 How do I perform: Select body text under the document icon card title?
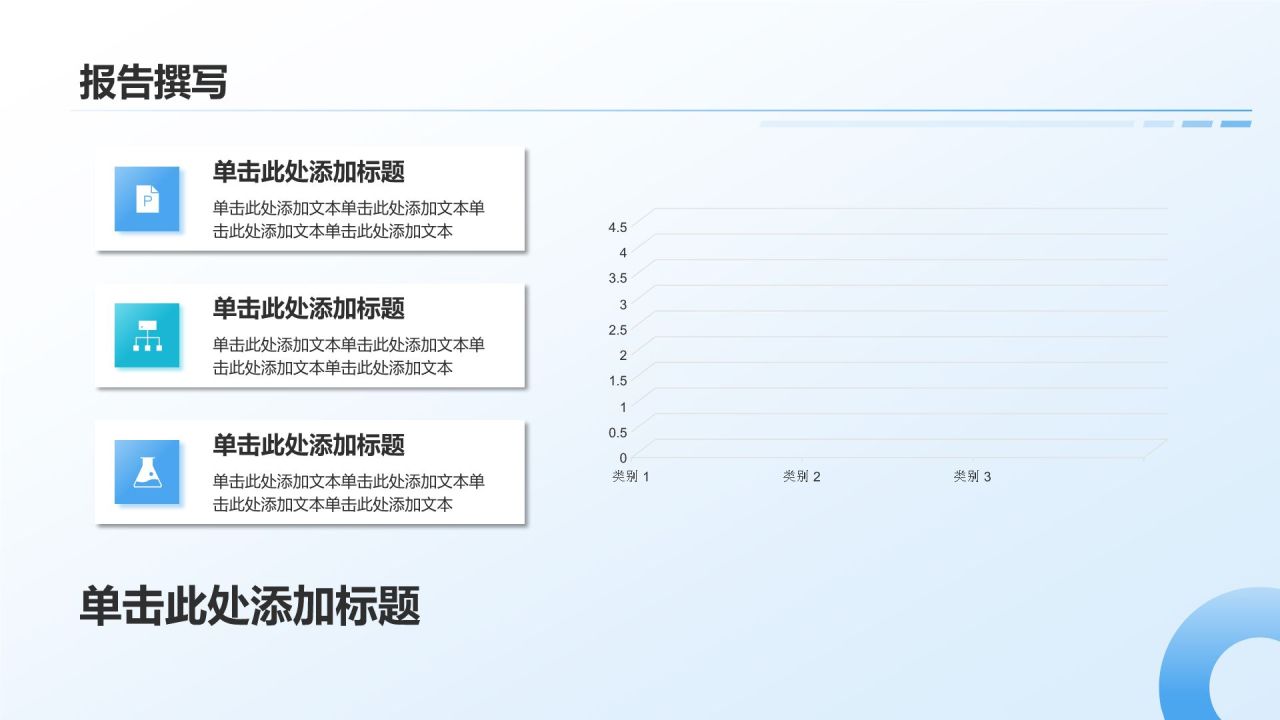tap(349, 220)
